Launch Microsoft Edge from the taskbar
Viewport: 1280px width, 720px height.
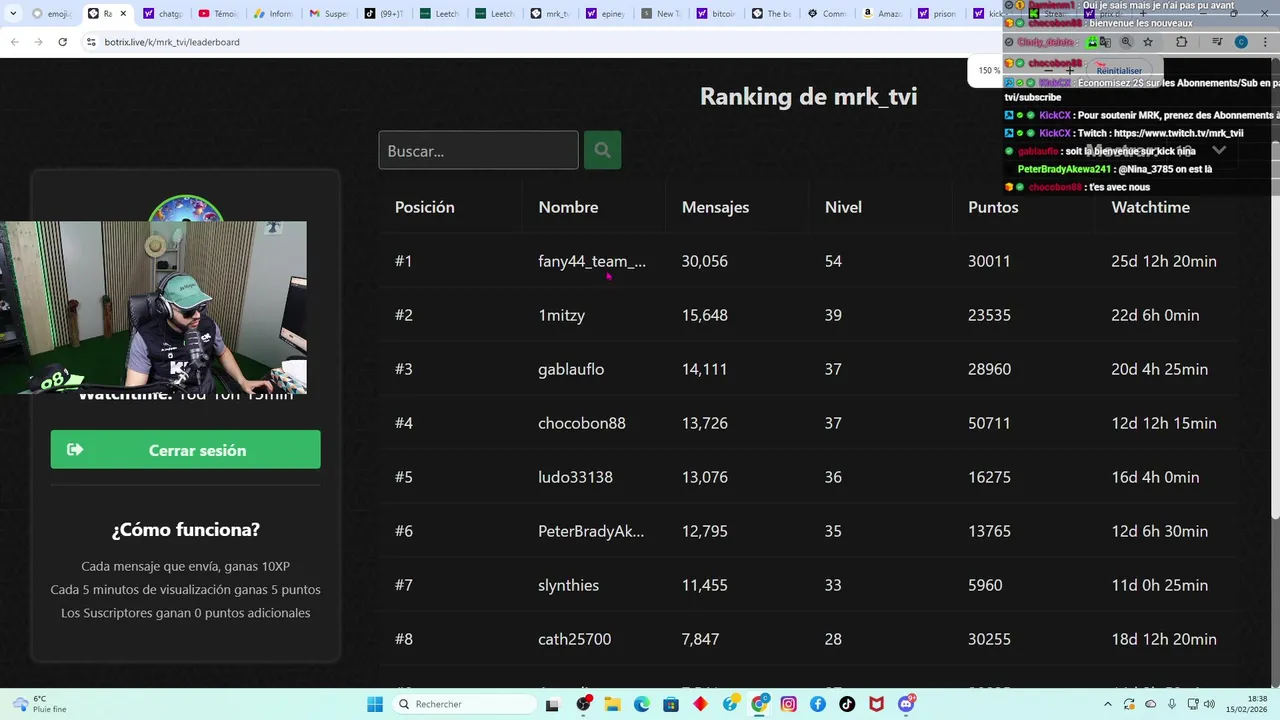click(641, 704)
